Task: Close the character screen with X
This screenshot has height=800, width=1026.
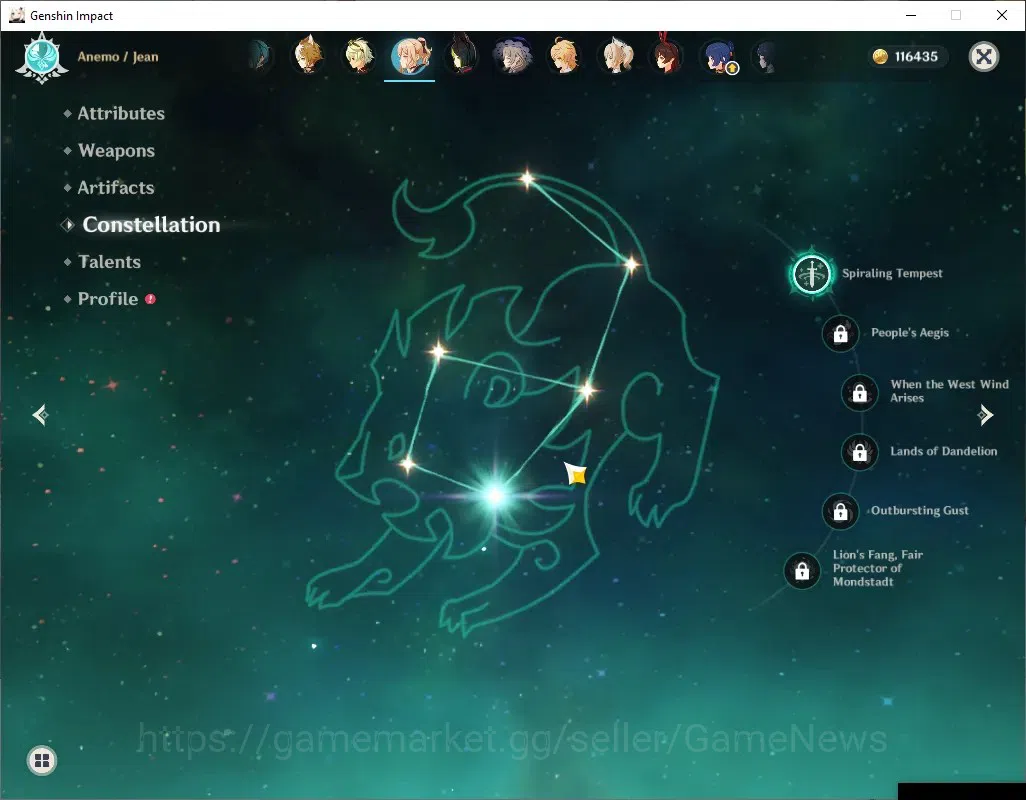Action: tap(983, 57)
